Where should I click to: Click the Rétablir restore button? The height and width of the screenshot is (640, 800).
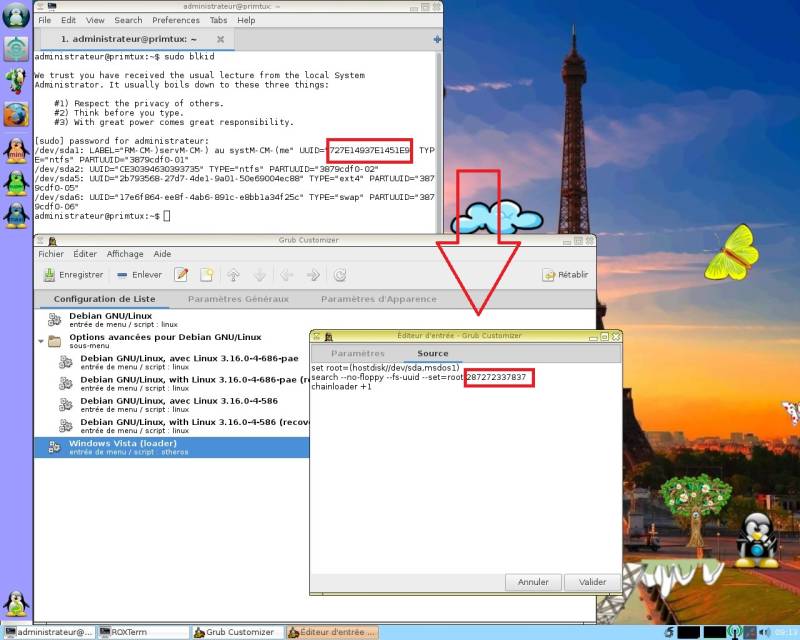tap(565, 275)
